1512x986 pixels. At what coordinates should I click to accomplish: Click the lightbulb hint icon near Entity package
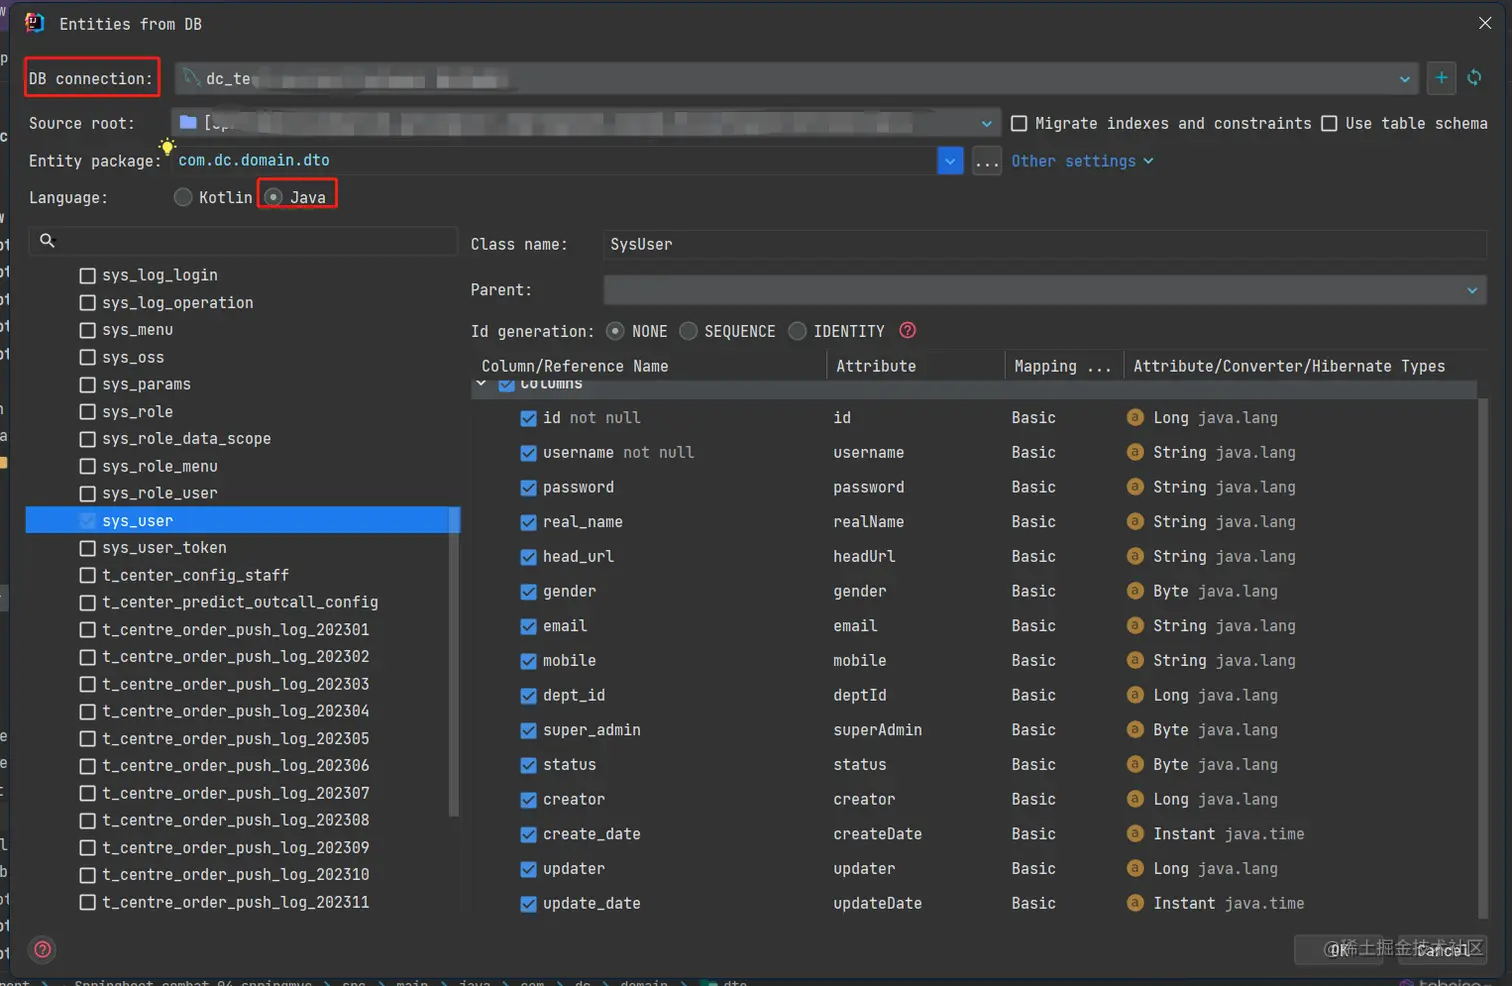(167, 147)
